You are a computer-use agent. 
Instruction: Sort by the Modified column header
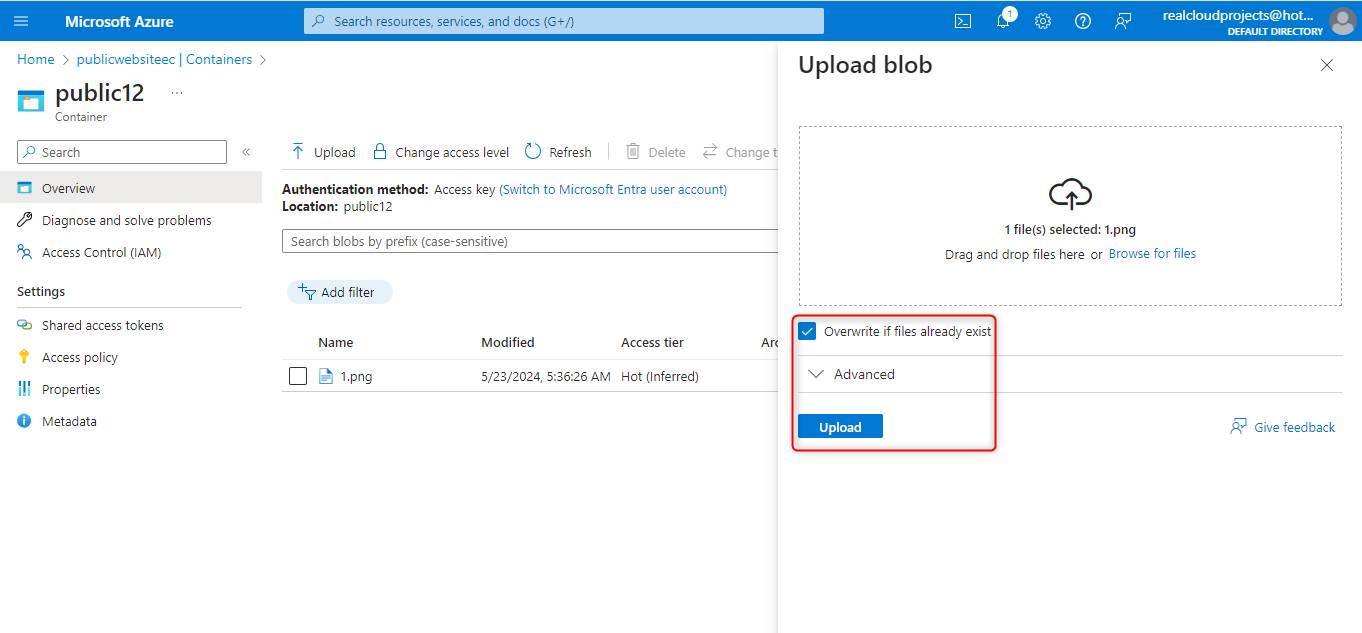(x=508, y=342)
